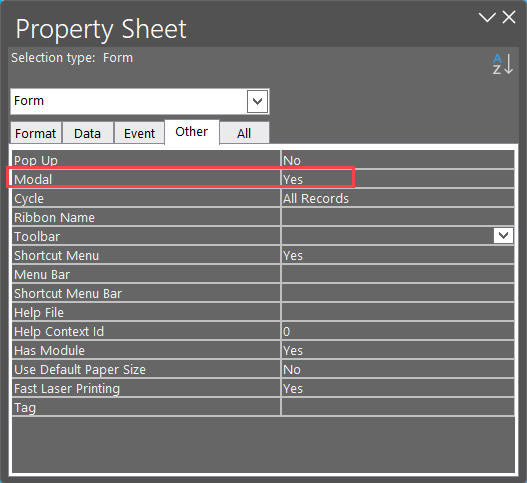Click the Form text in object selector
The height and width of the screenshot is (483, 527).
click(29, 101)
